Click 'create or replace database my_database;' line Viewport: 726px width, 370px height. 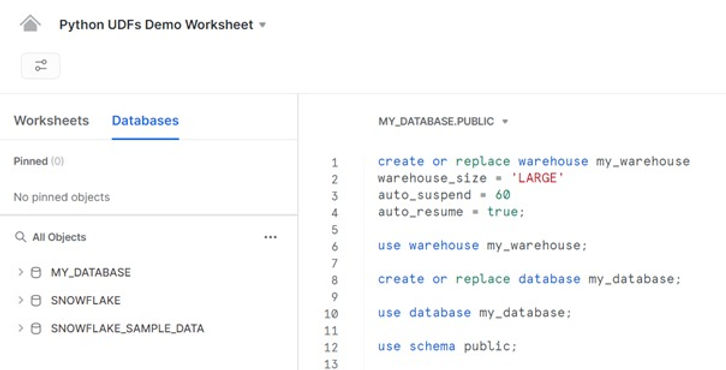[530, 279]
